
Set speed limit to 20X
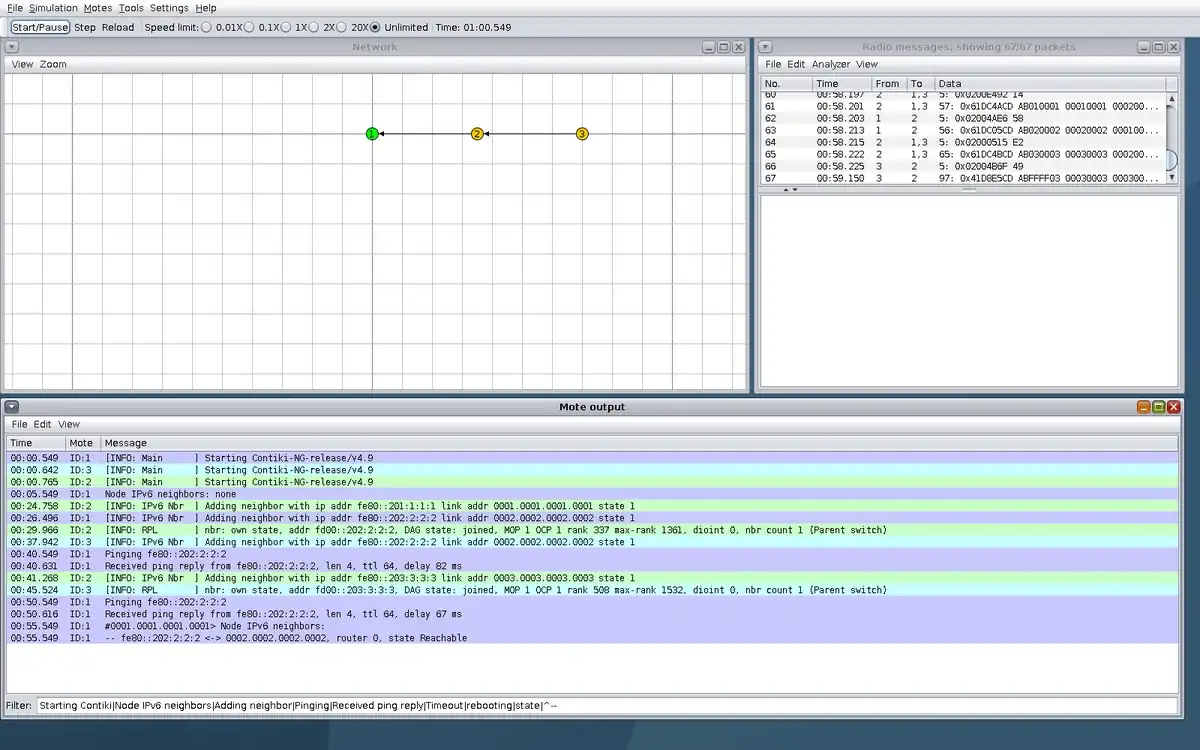coord(341,27)
